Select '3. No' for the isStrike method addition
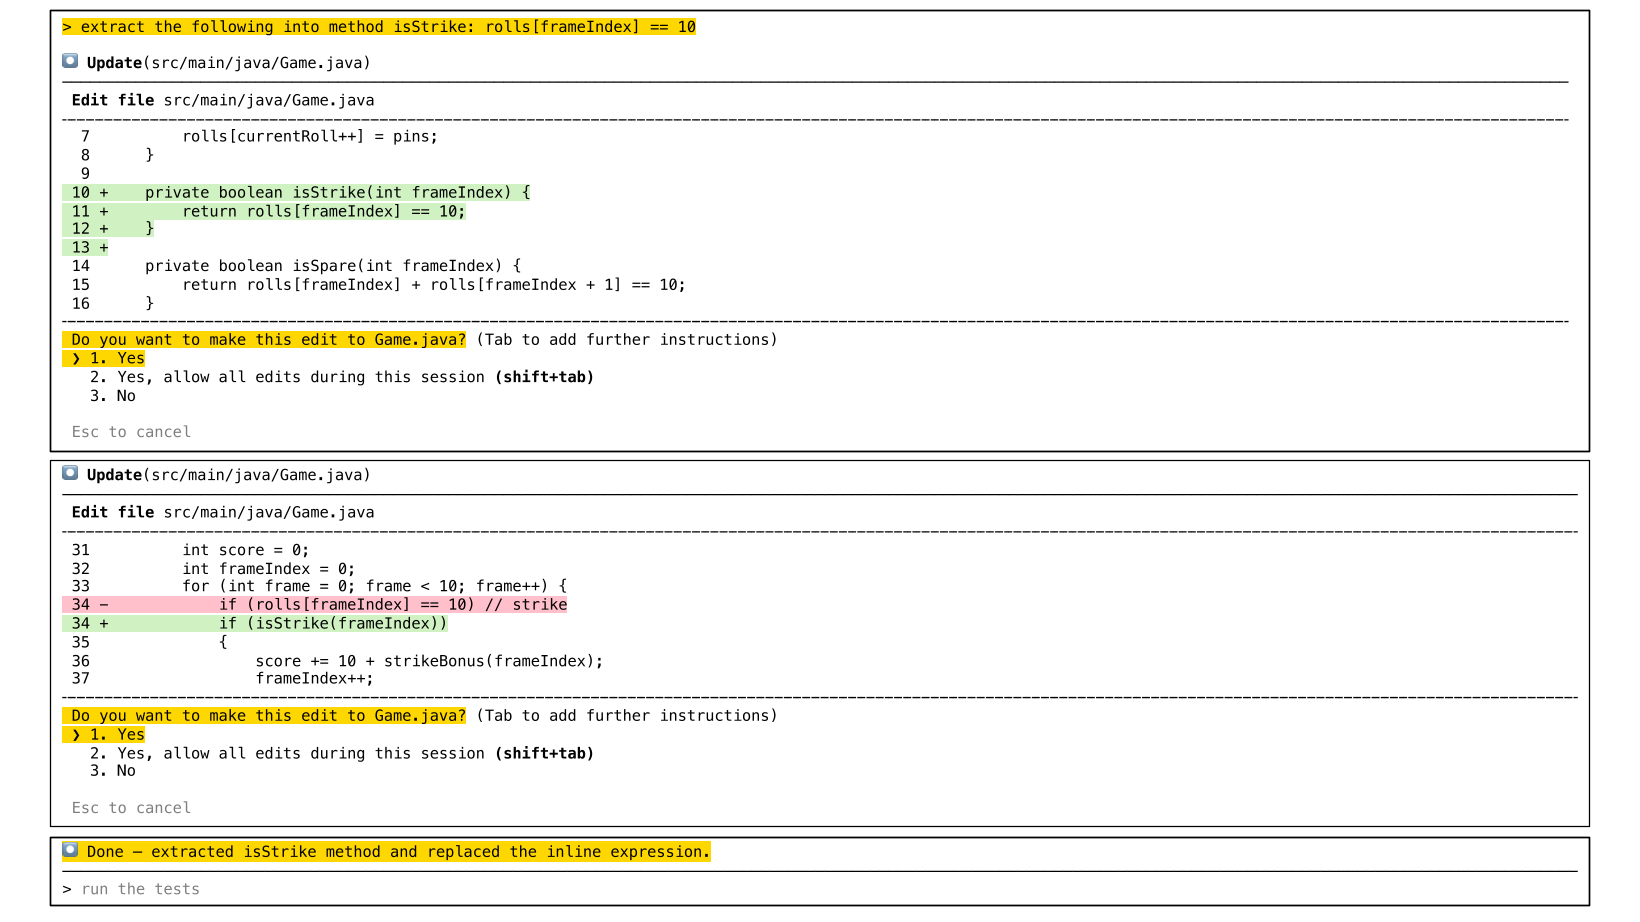The width and height of the screenshot is (1640, 922). [112, 396]
